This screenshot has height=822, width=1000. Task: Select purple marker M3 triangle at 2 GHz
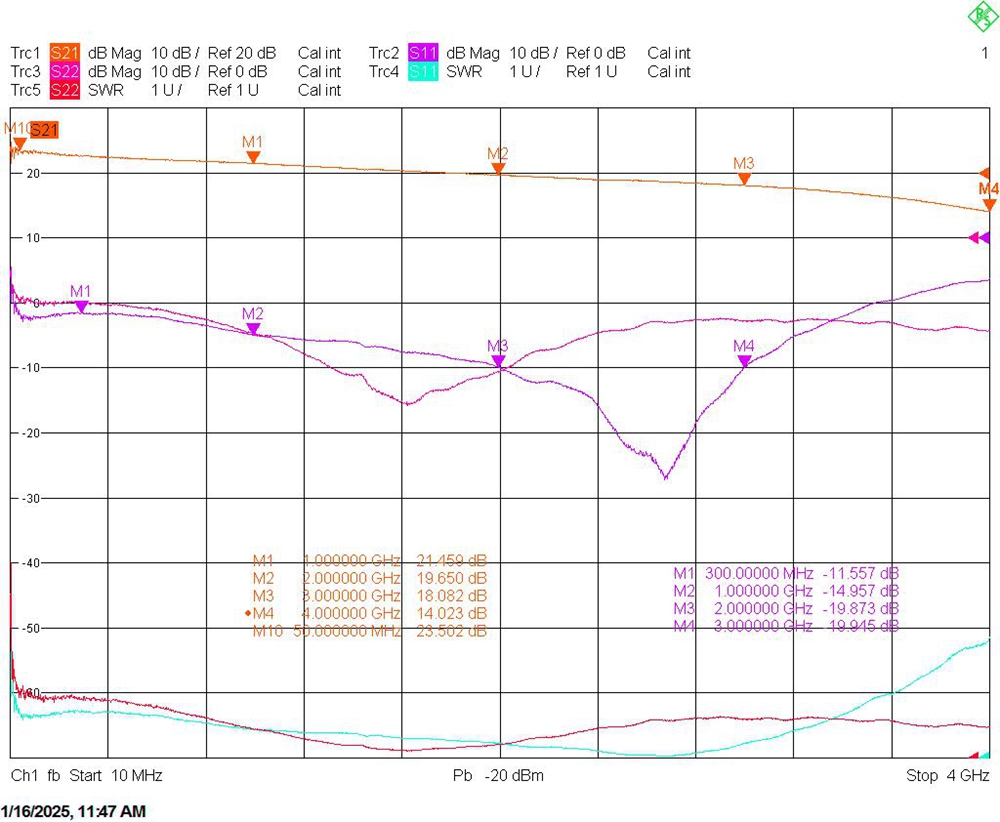pos(498,361)
